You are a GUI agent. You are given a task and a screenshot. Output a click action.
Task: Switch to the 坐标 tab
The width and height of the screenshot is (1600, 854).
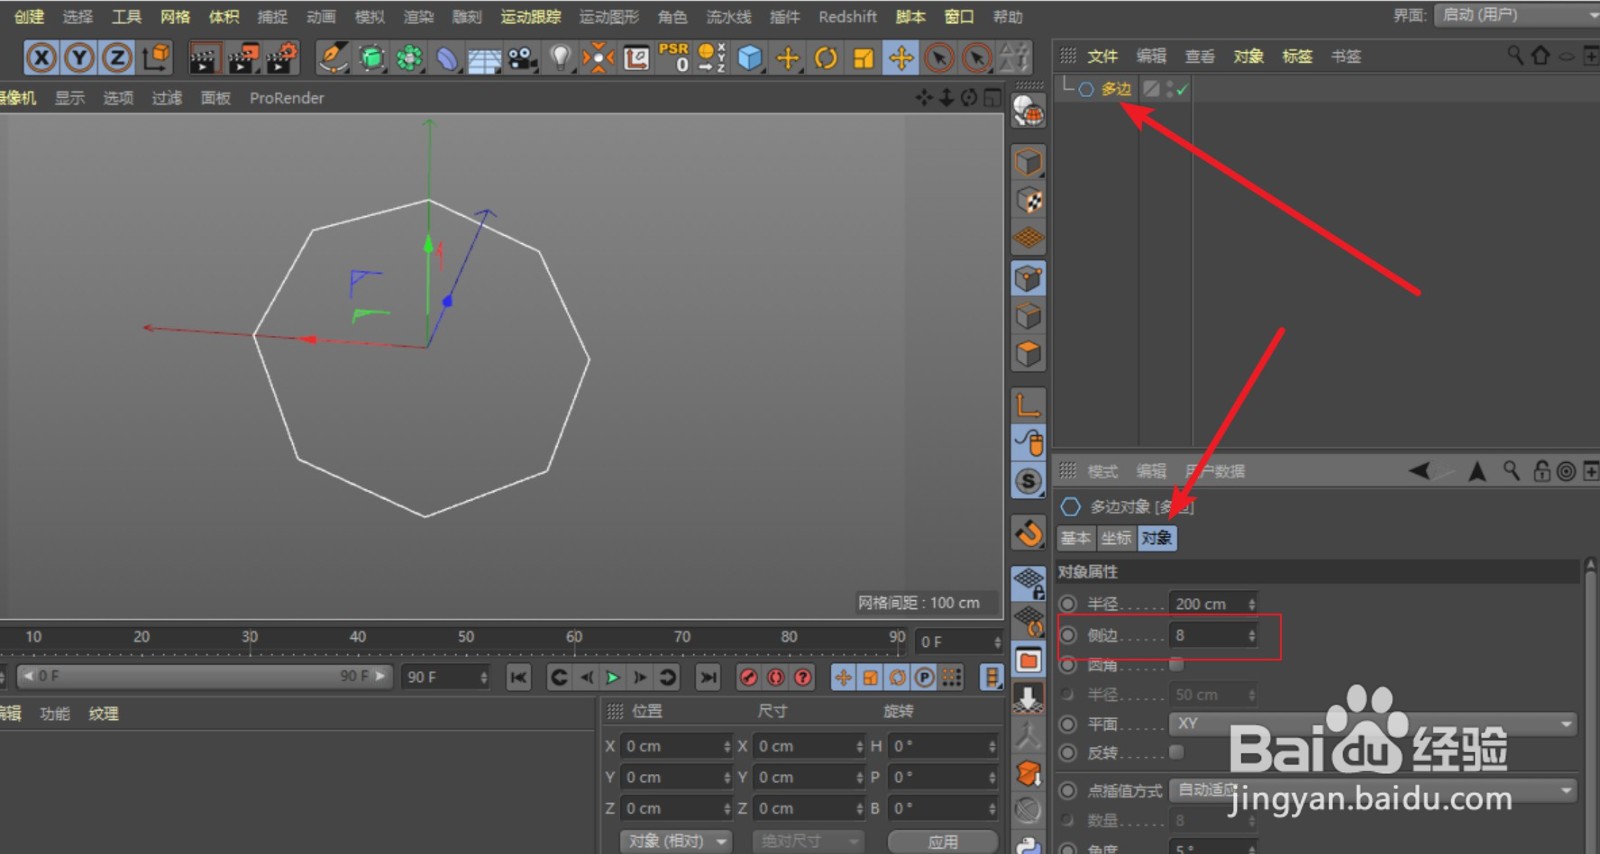[x=1116, y=538]
